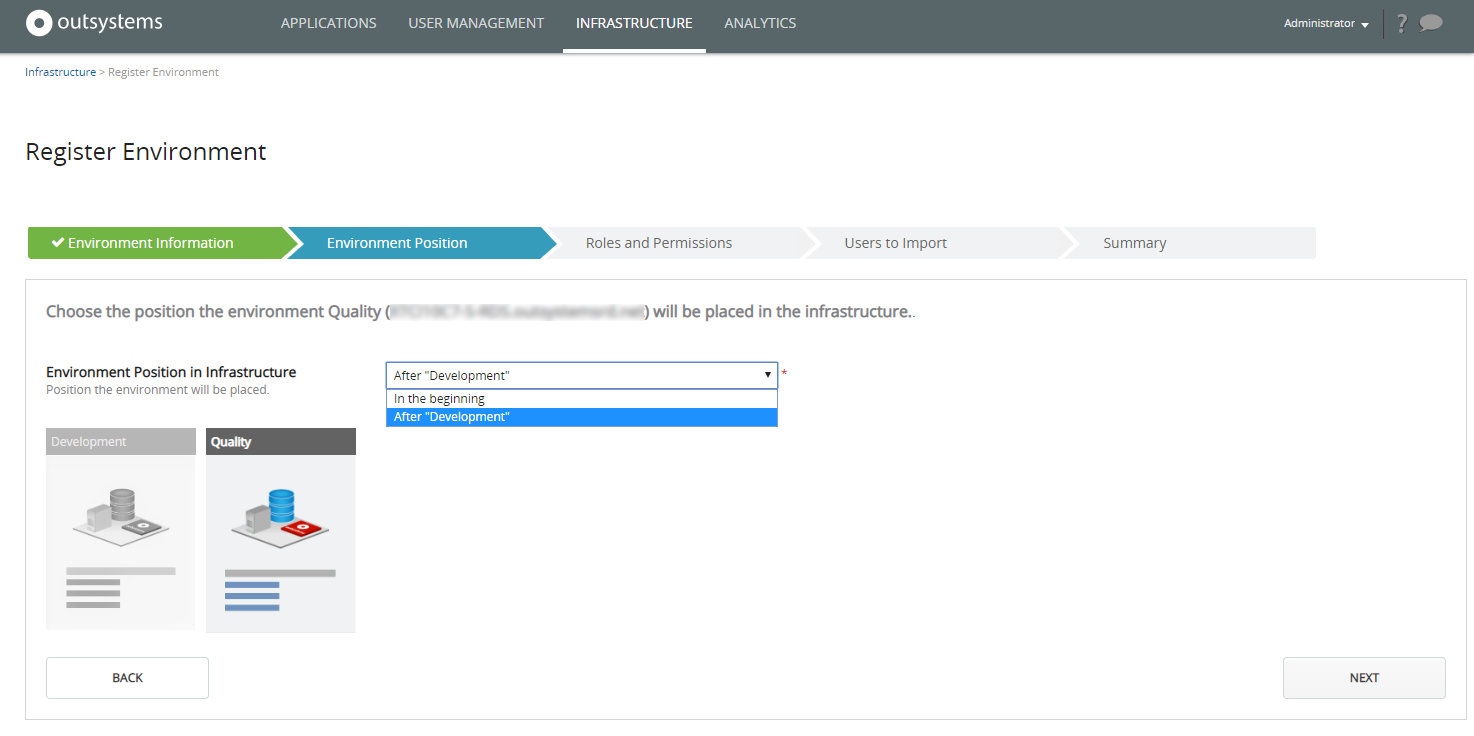Click the OutSystems logo in the header
The image size is (1474, 736).
pyautogui.click(x=93, y=22)
